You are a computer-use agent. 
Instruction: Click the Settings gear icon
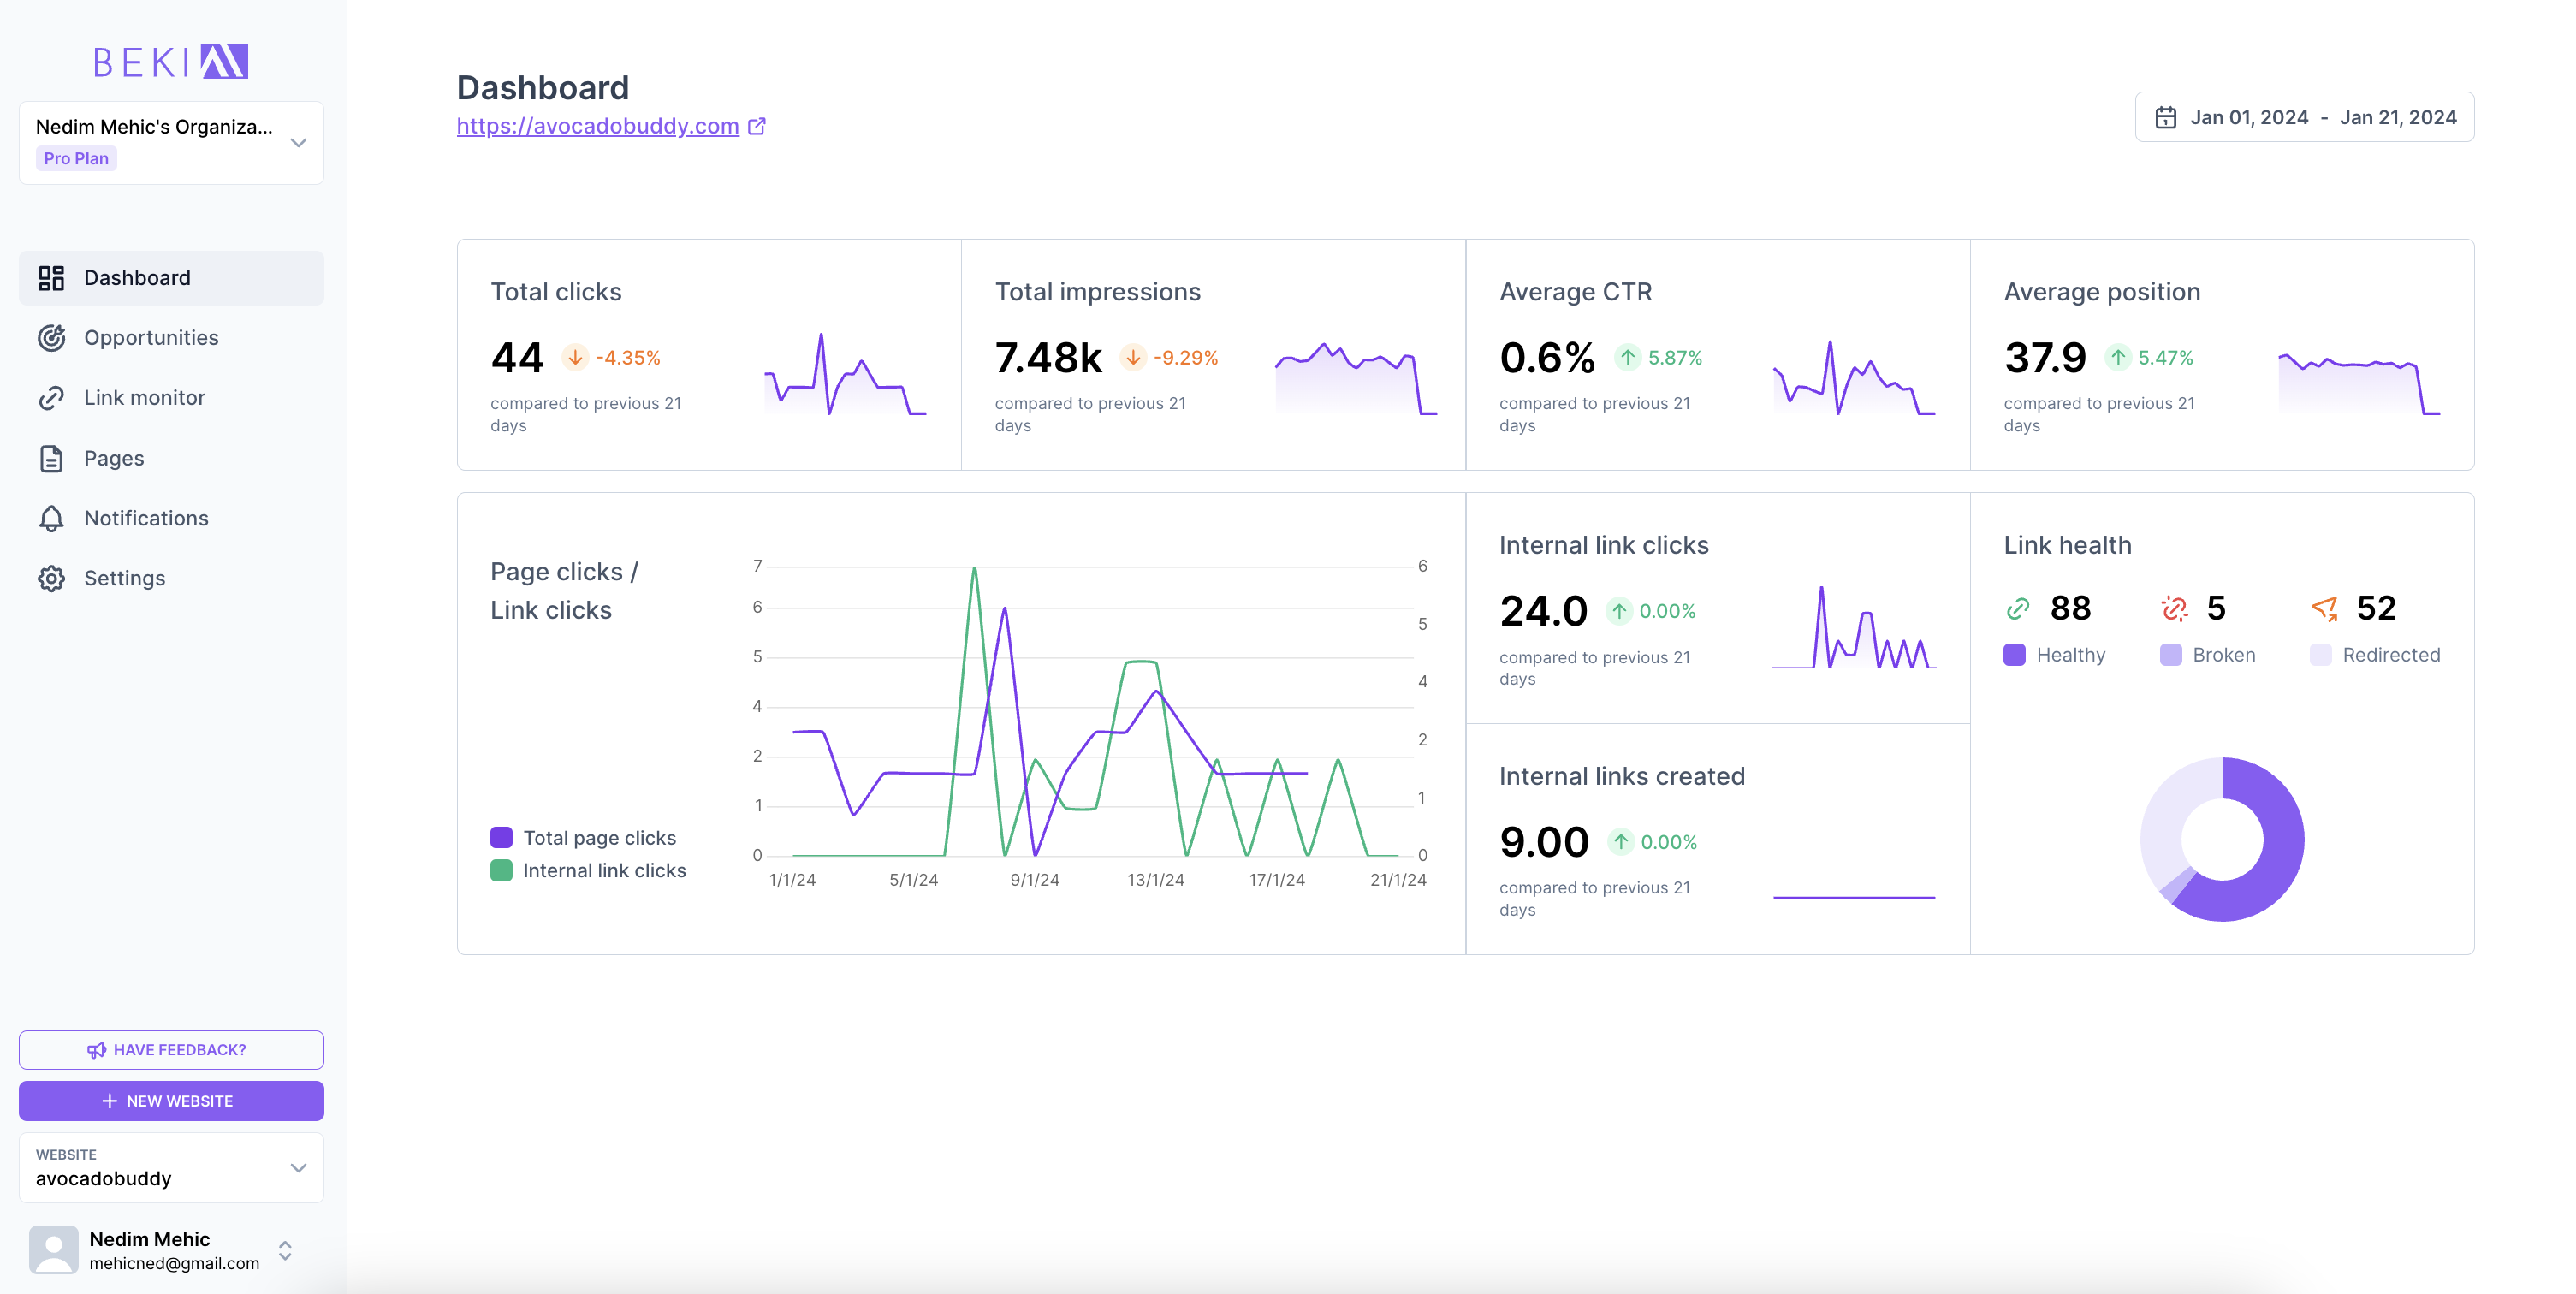pos(51,579)
